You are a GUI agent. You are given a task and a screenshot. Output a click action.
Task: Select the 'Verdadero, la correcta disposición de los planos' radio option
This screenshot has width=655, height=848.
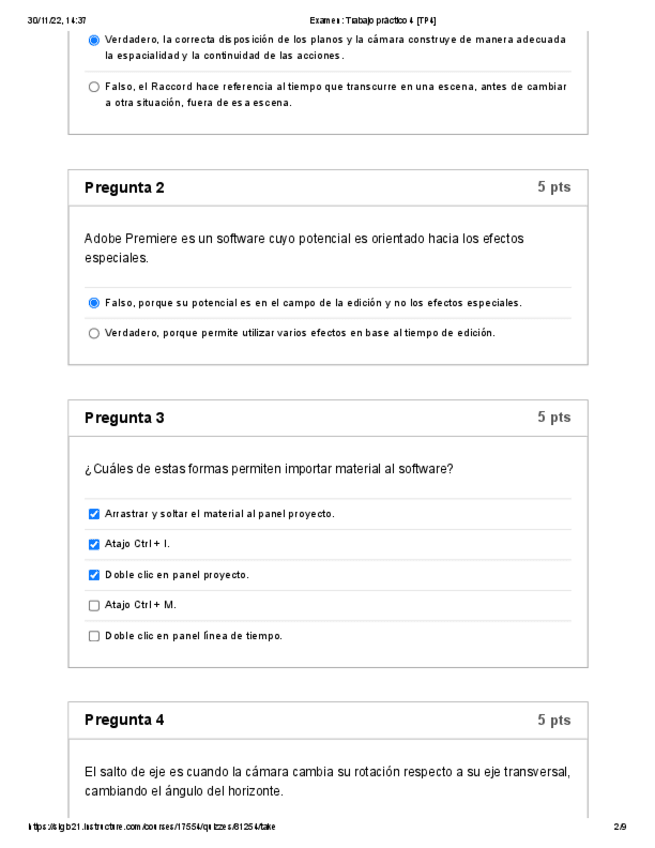pos(94,40)
